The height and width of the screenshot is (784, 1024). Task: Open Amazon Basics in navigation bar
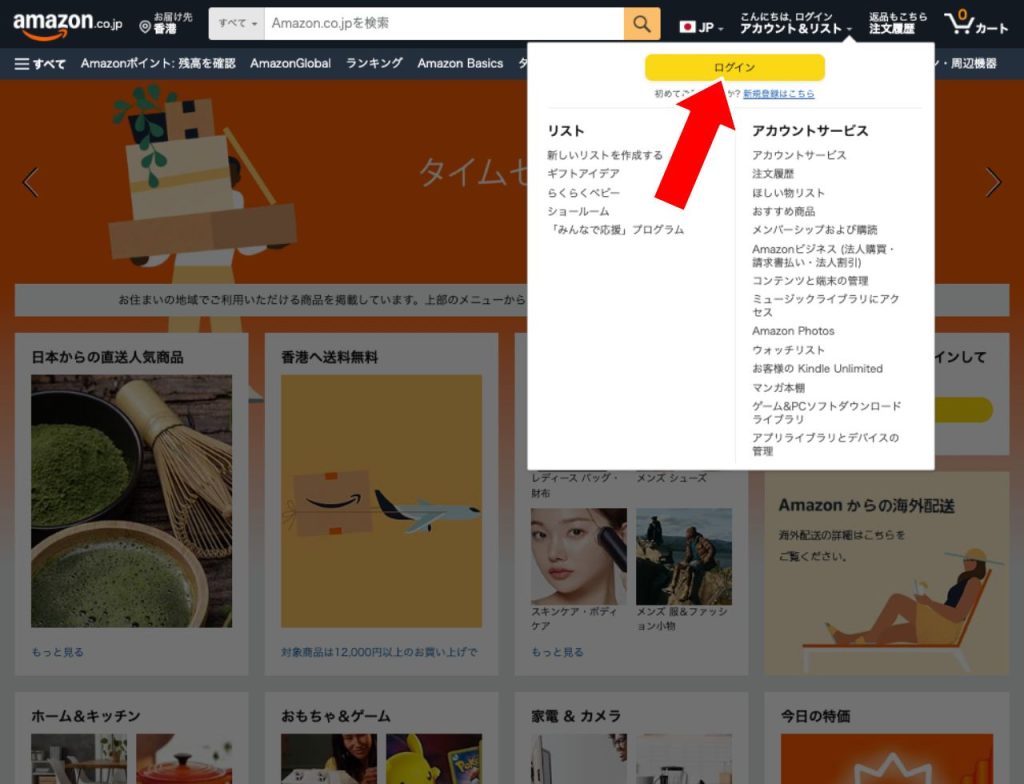[x=460, y=64]
